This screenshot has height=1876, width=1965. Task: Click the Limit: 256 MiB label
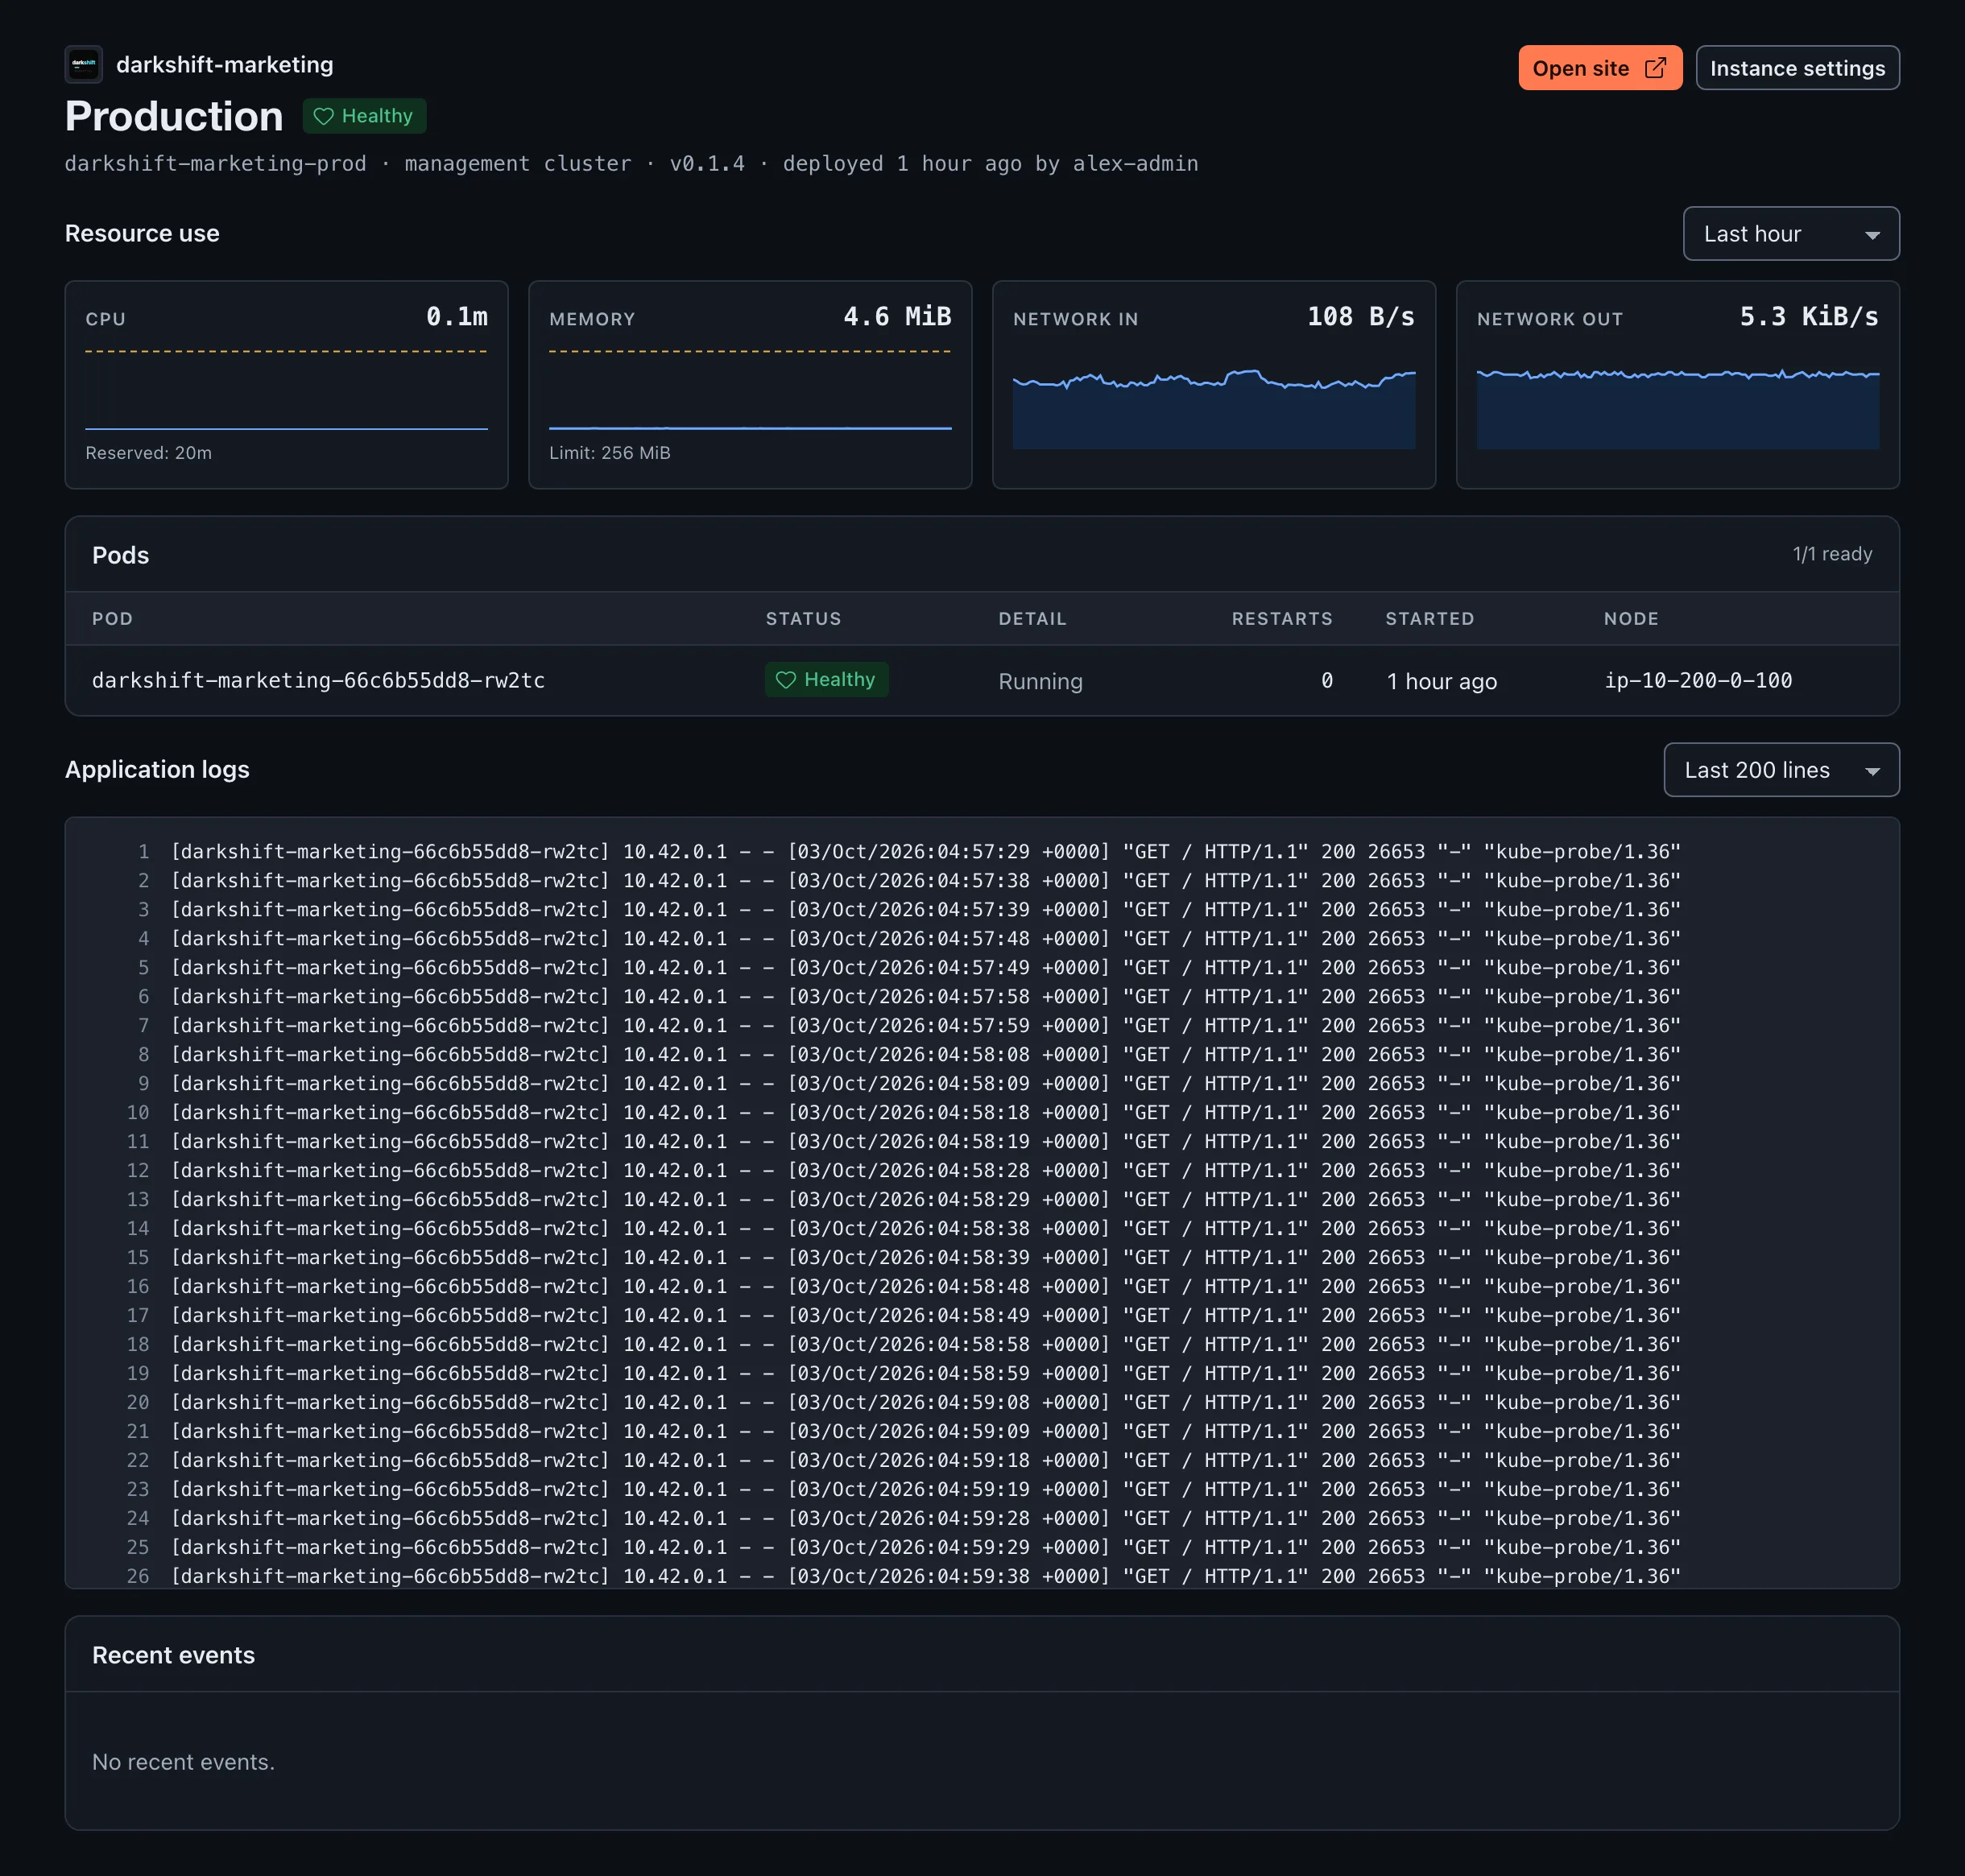609,453
